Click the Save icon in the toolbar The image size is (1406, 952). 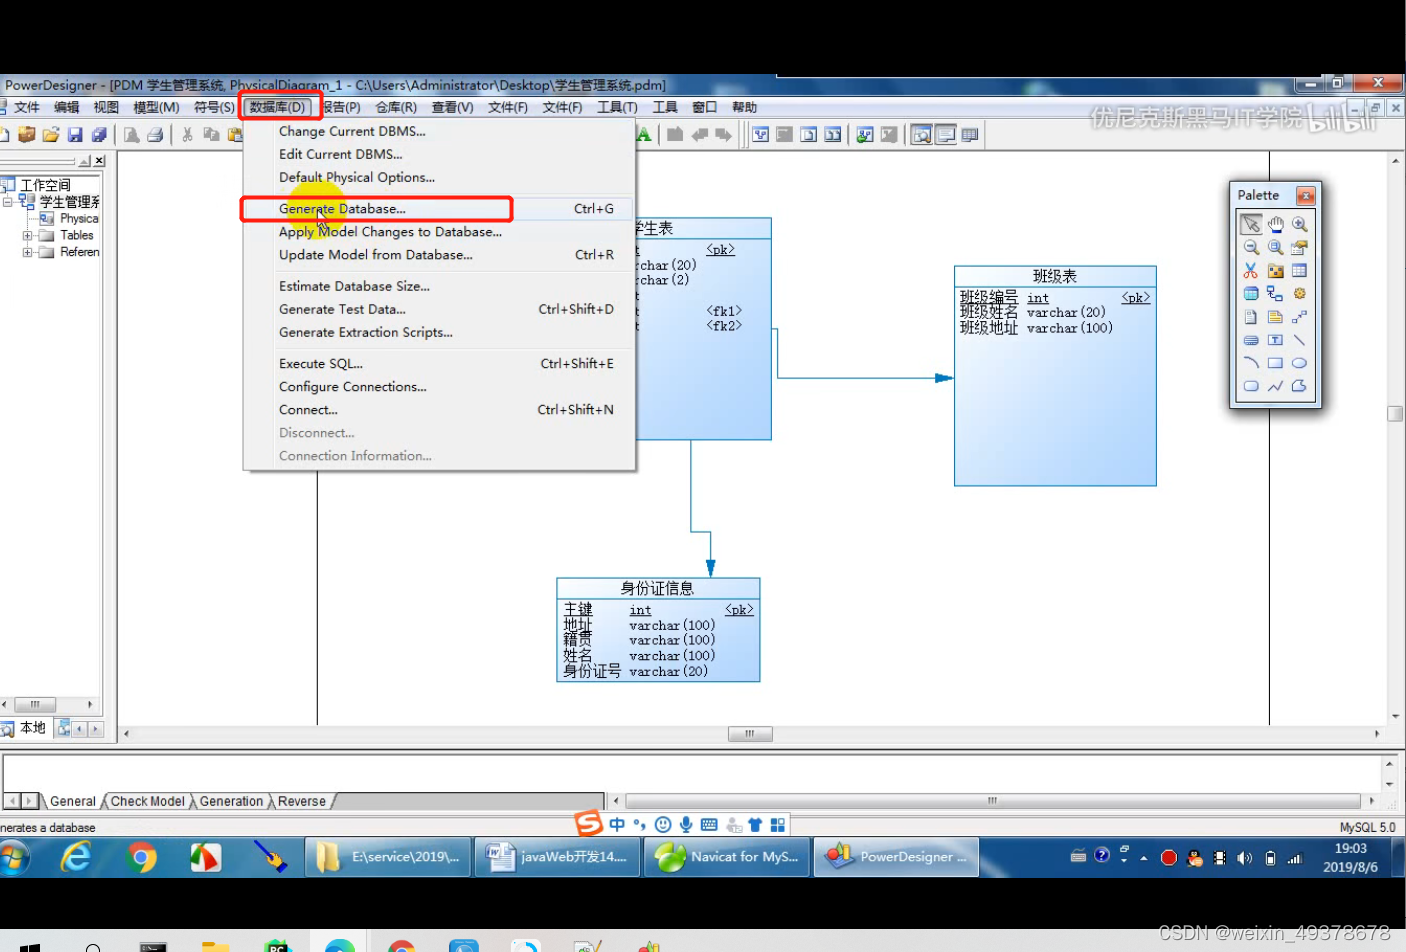[x=75, y=135]
